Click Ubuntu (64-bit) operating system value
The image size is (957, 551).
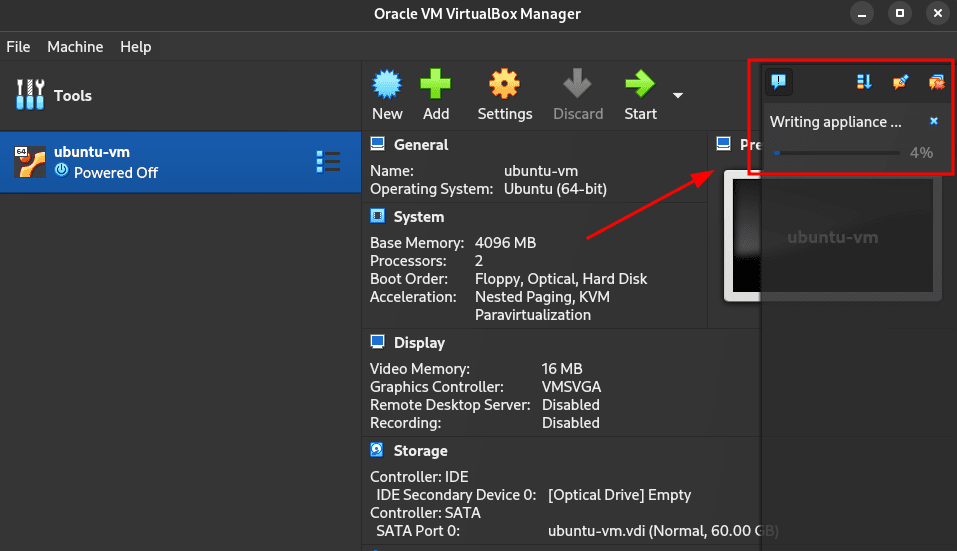coord(555,189)
